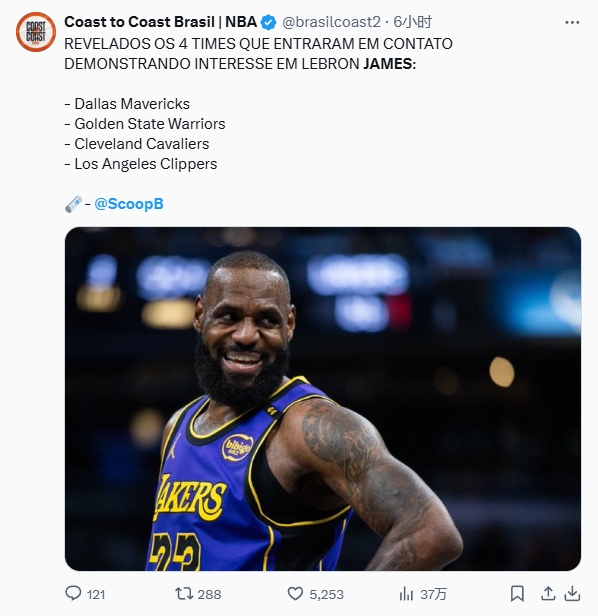The width and height of the screenshot is (598, 616).
Task: Open the @ScoopB mention link
Action: (129, 204)
